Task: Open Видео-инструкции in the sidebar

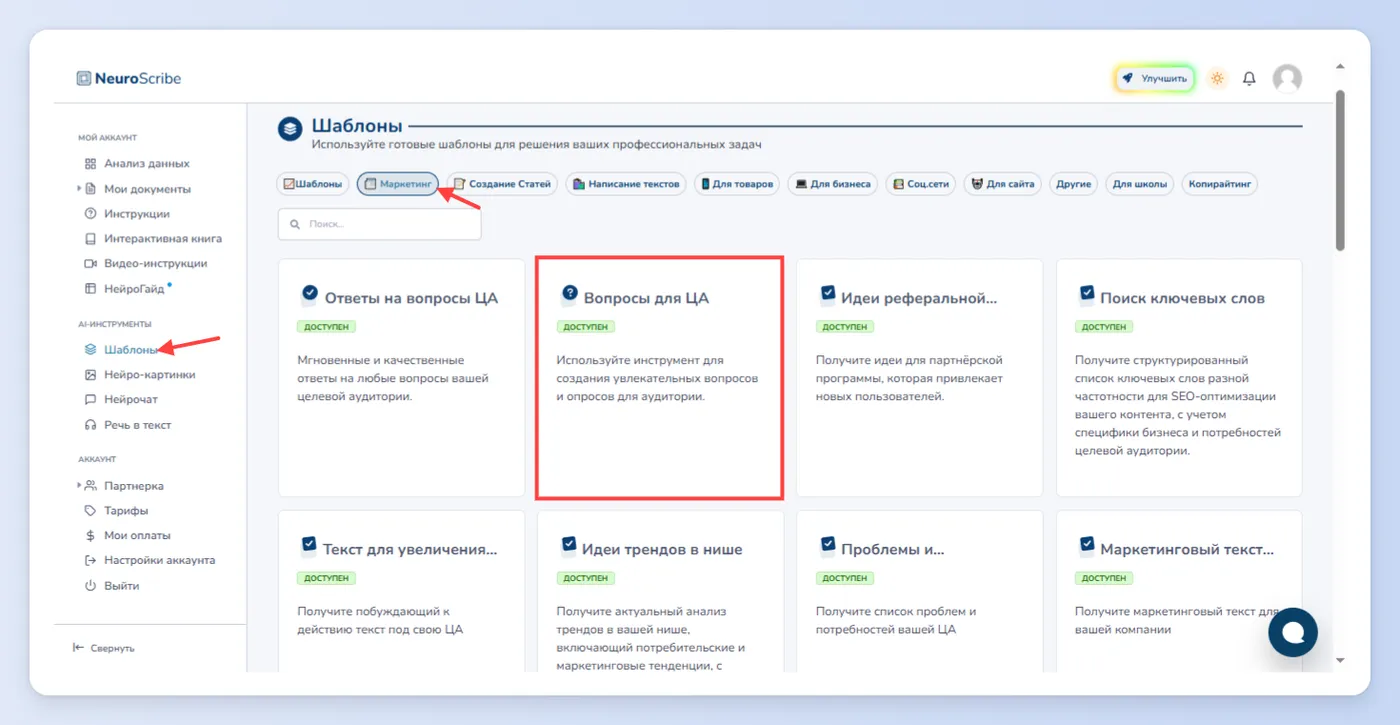Action: 146,264
